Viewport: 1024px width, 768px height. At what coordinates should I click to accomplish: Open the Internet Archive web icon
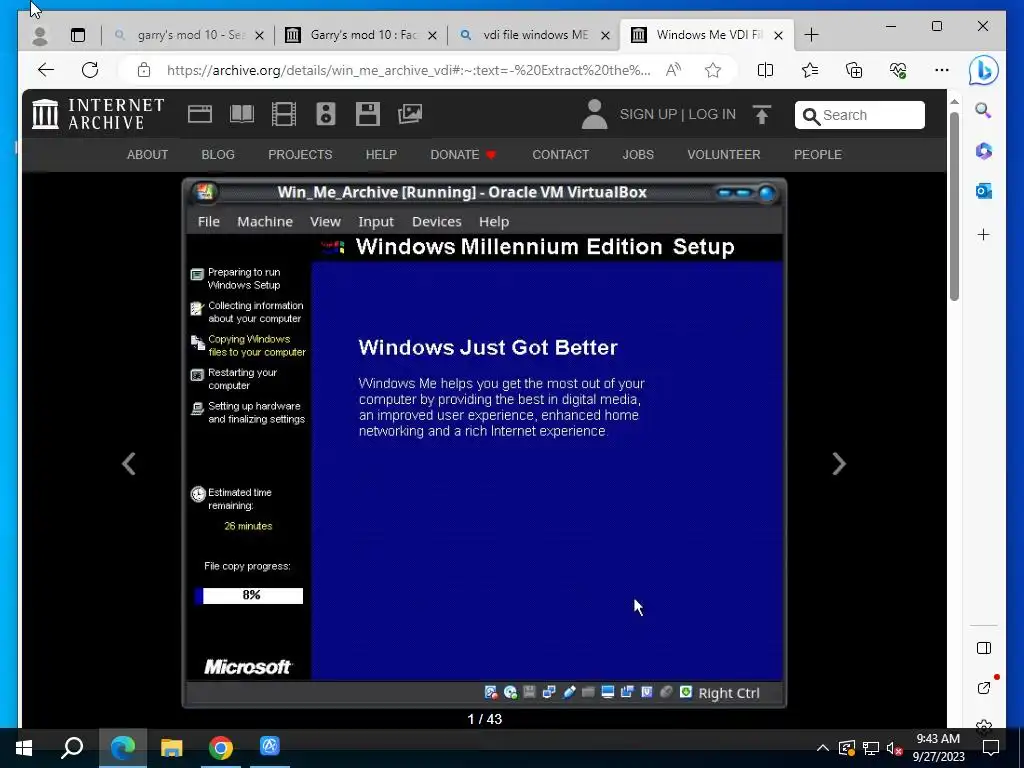[200, 114]
